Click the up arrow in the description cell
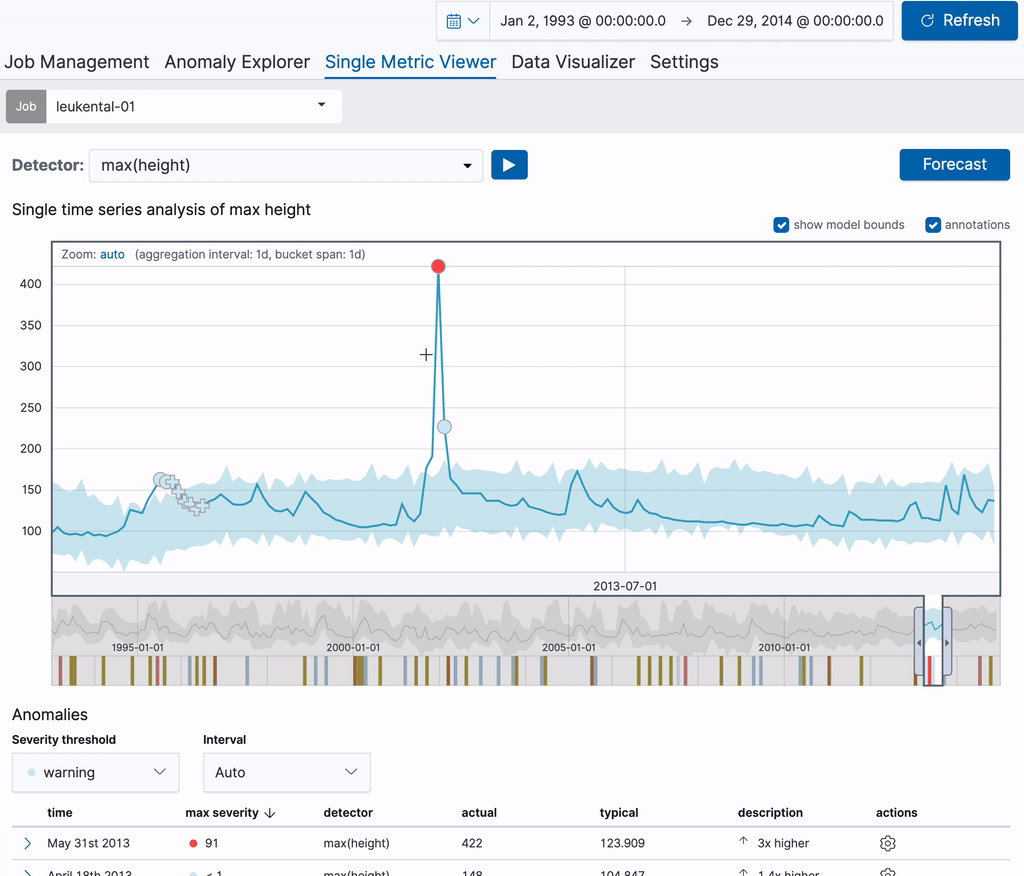 743,842
